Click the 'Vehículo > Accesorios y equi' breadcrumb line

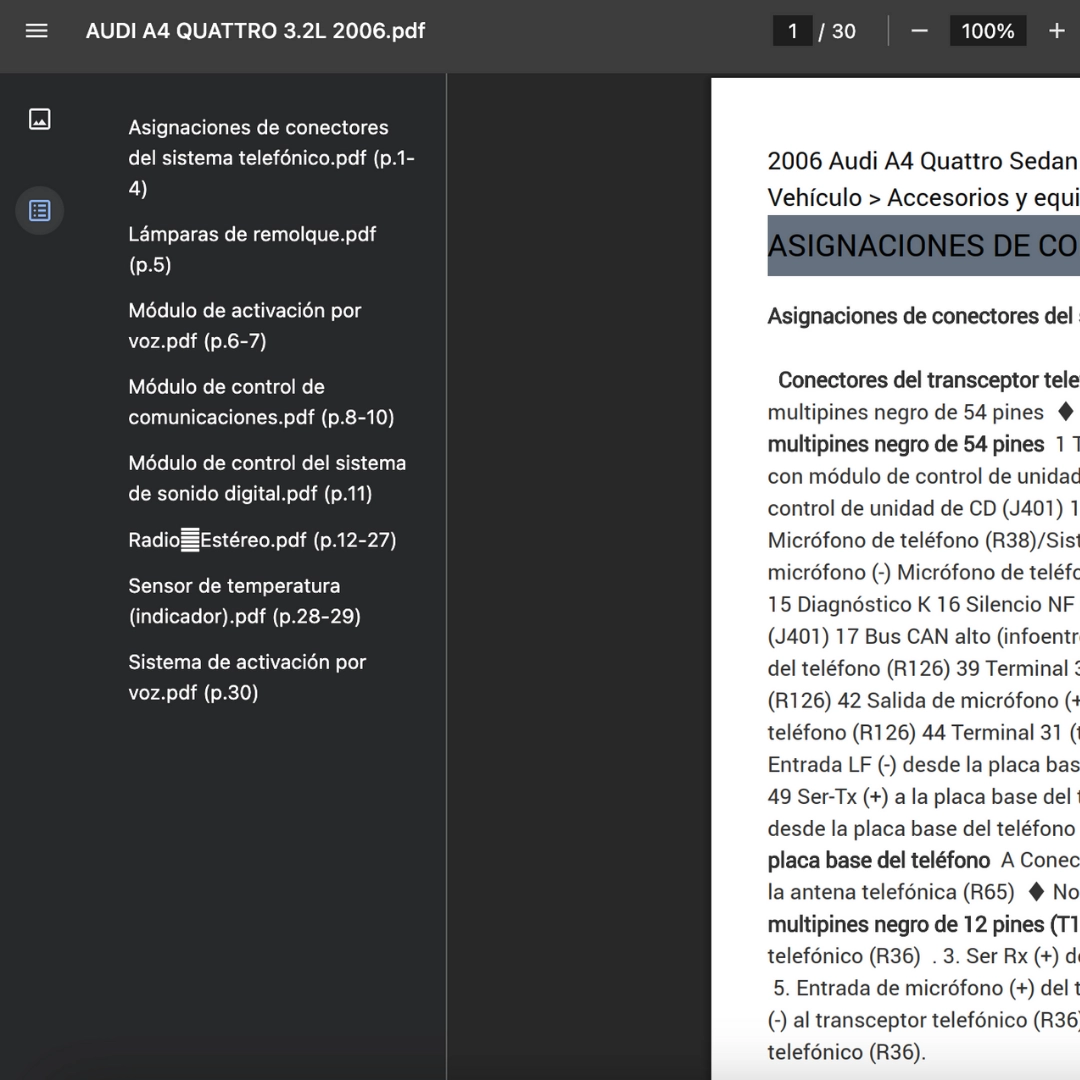coord(924,198)
